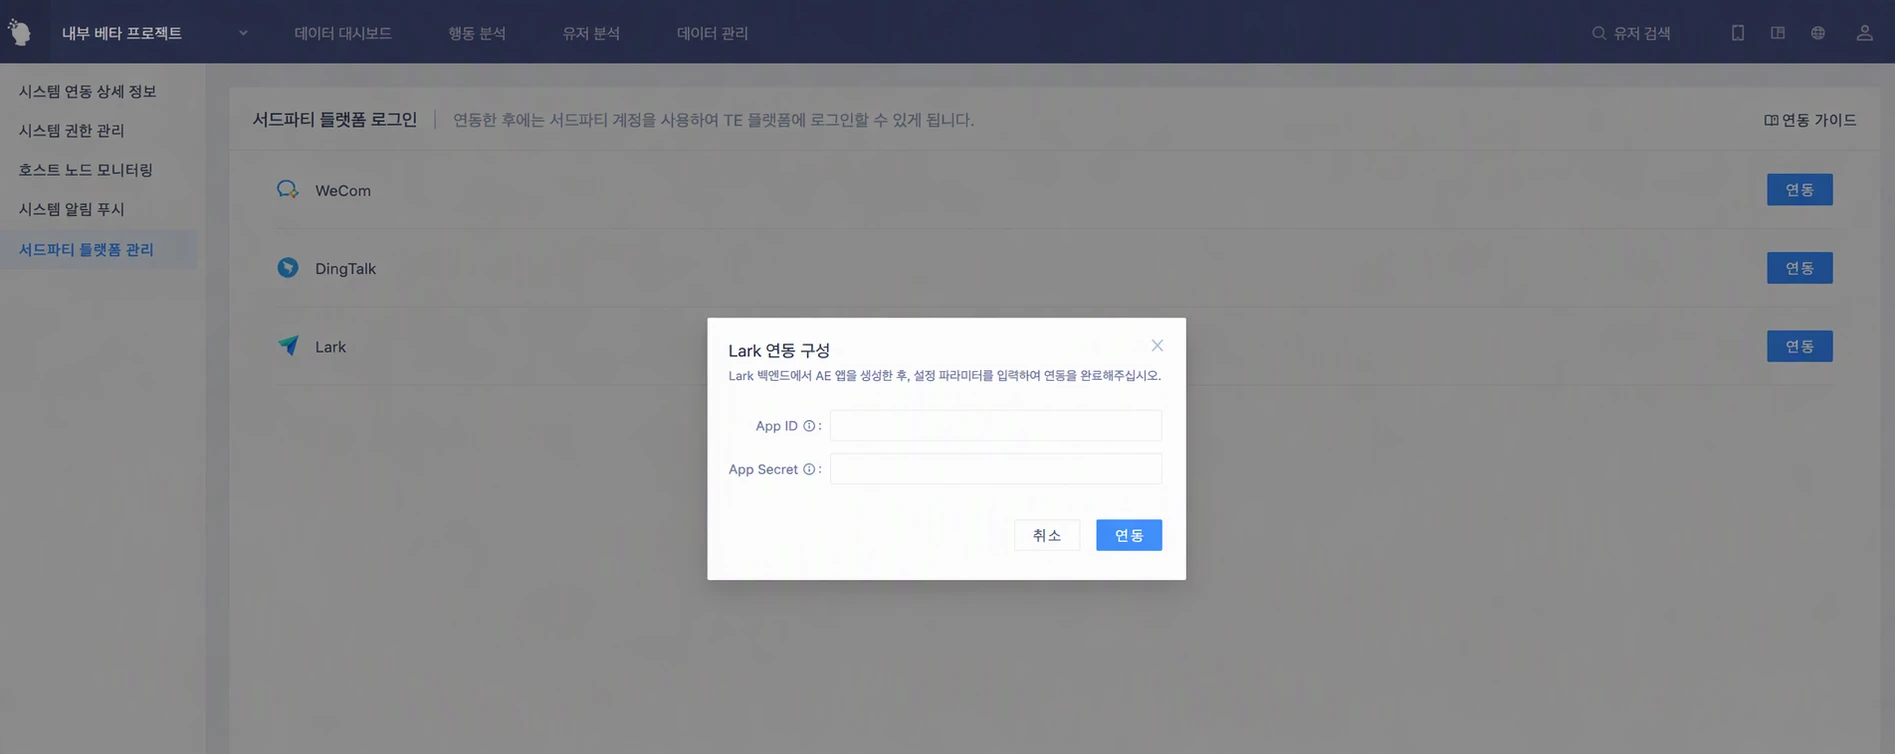Open the user account profile icon

(1865, 33)
